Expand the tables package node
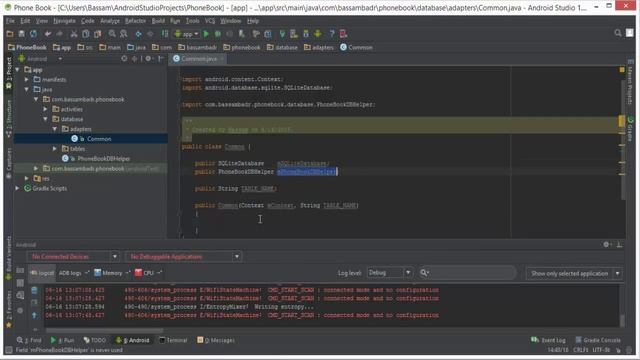Image resolution: width=640 pixels, height=360 pixels. (x=55, y=149)
